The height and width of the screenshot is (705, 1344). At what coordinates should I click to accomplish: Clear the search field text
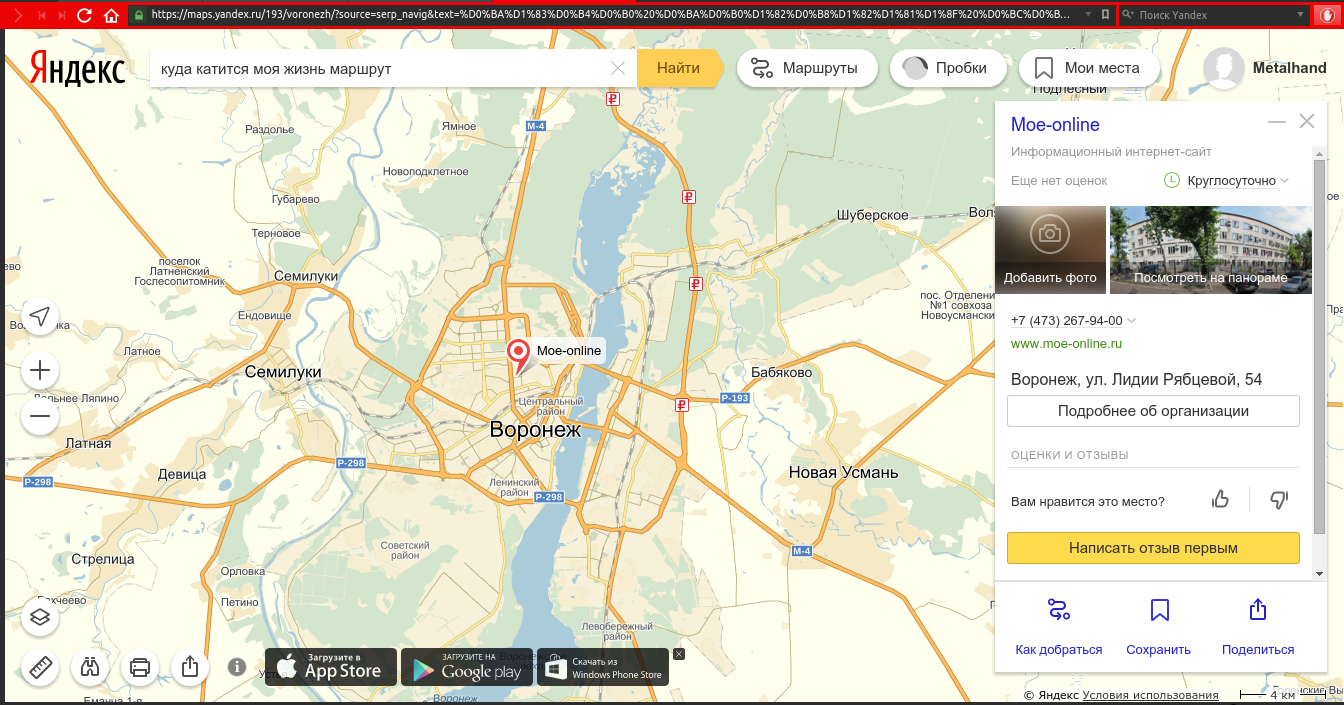click(x=618, y=69)
